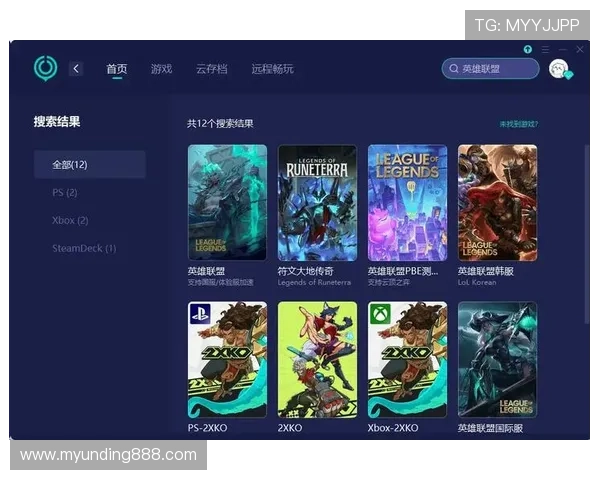Click the 未找到游戏? link

click(518, 124)
